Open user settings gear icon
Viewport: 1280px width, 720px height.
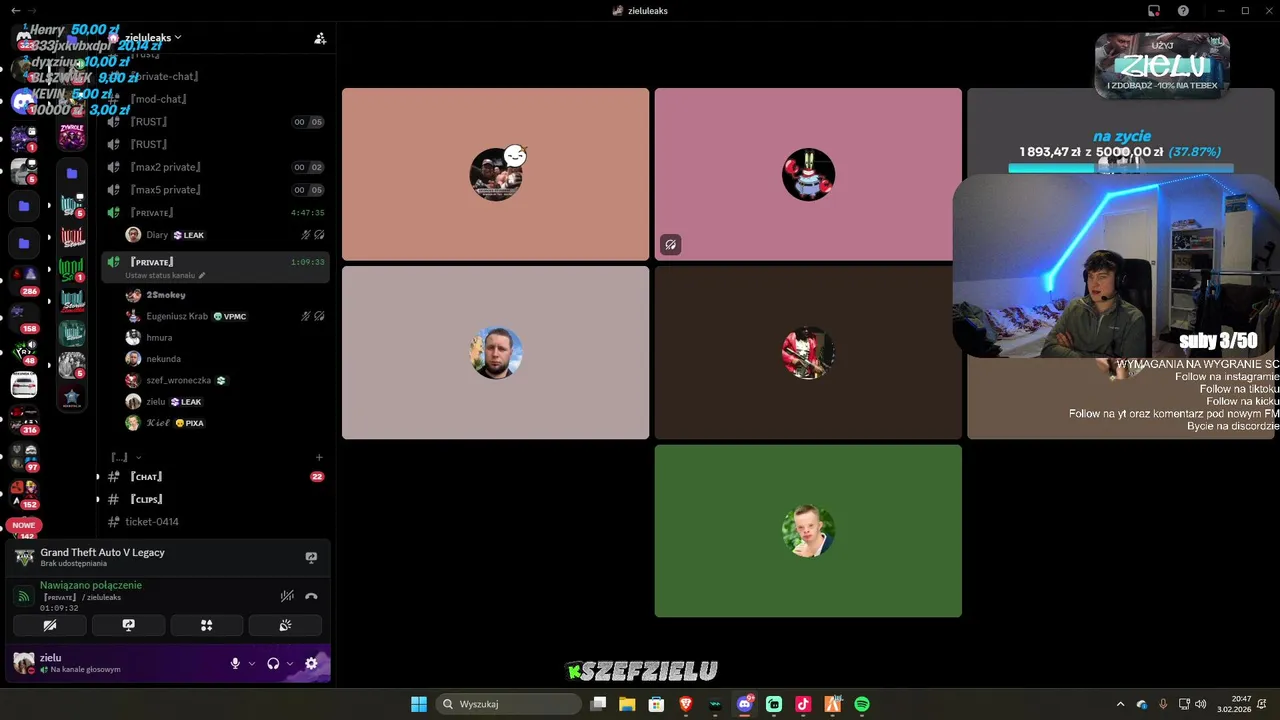[311, 663]
